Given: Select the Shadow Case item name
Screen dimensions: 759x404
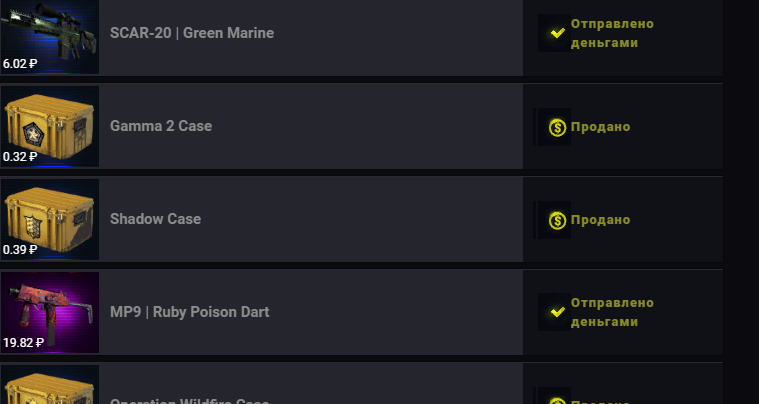Looking at the screenshot, I should click(155, 219).
